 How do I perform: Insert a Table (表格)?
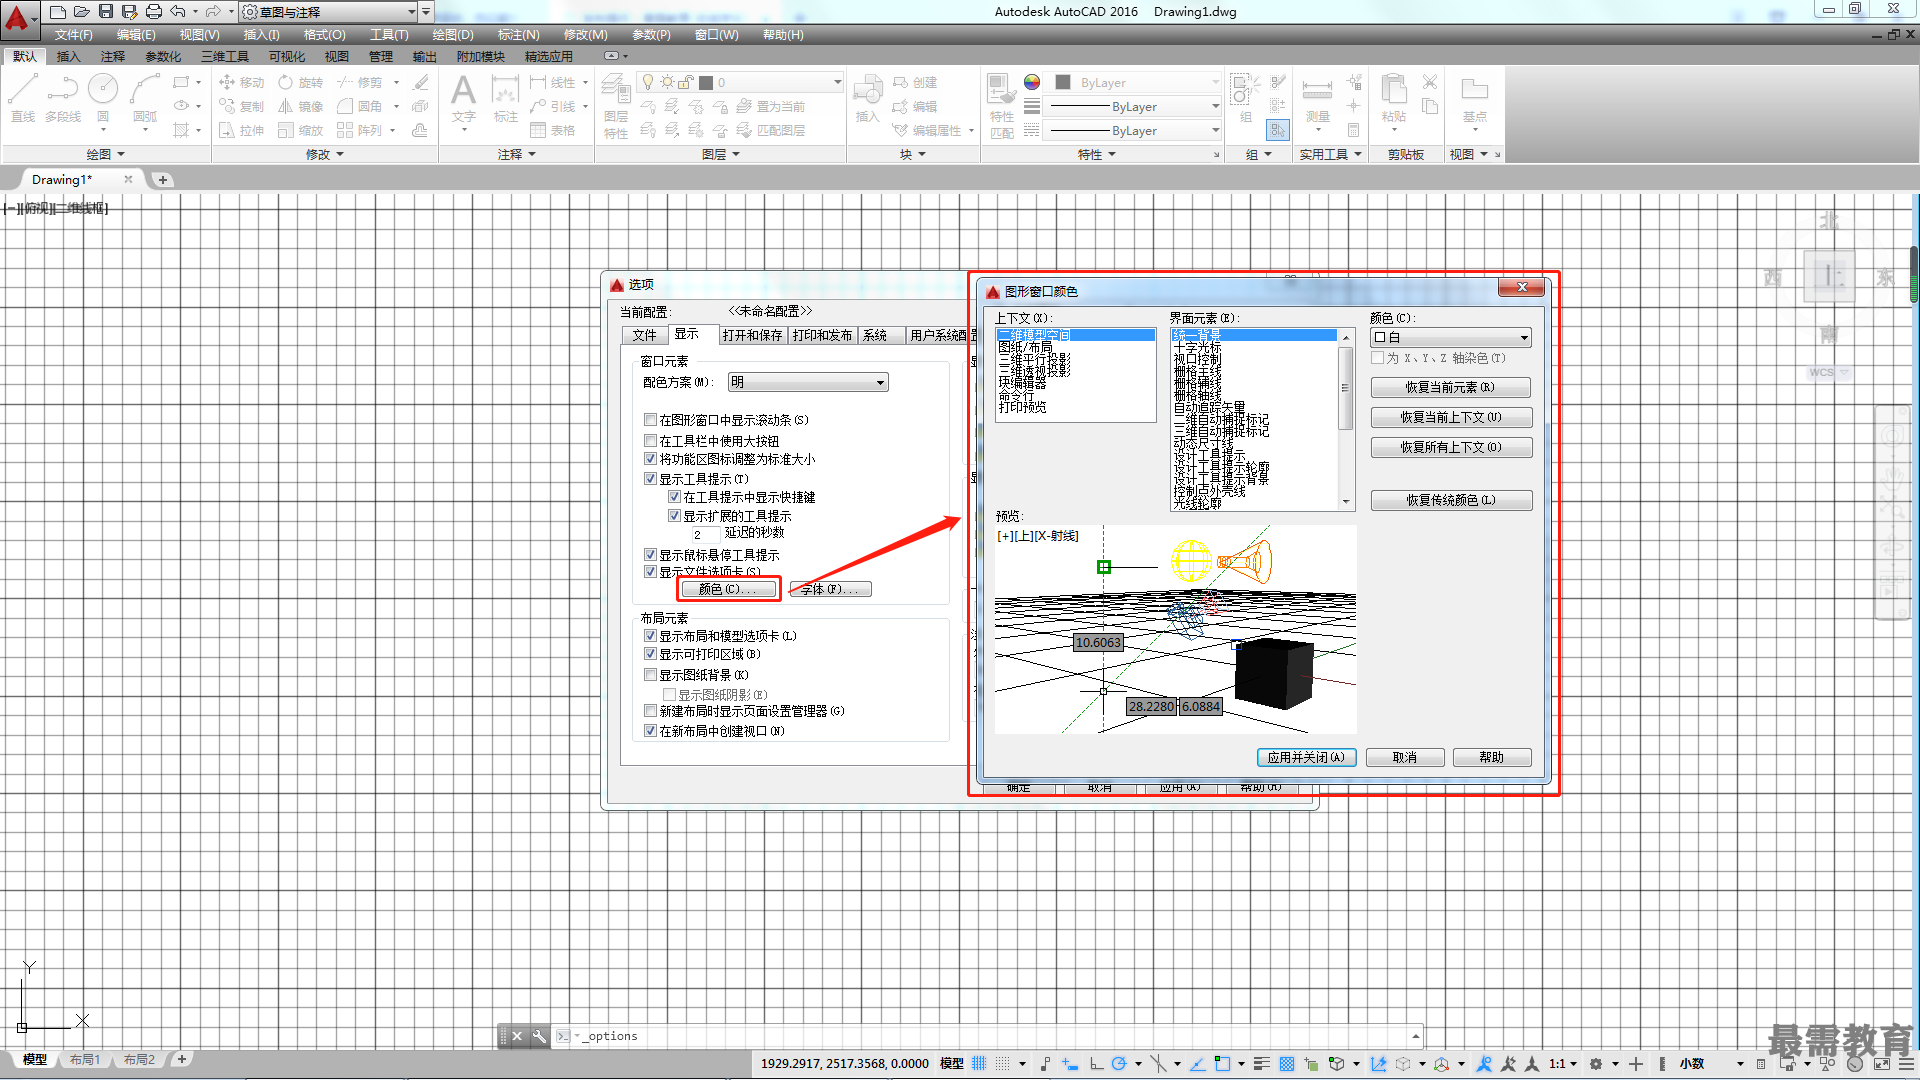553,130
